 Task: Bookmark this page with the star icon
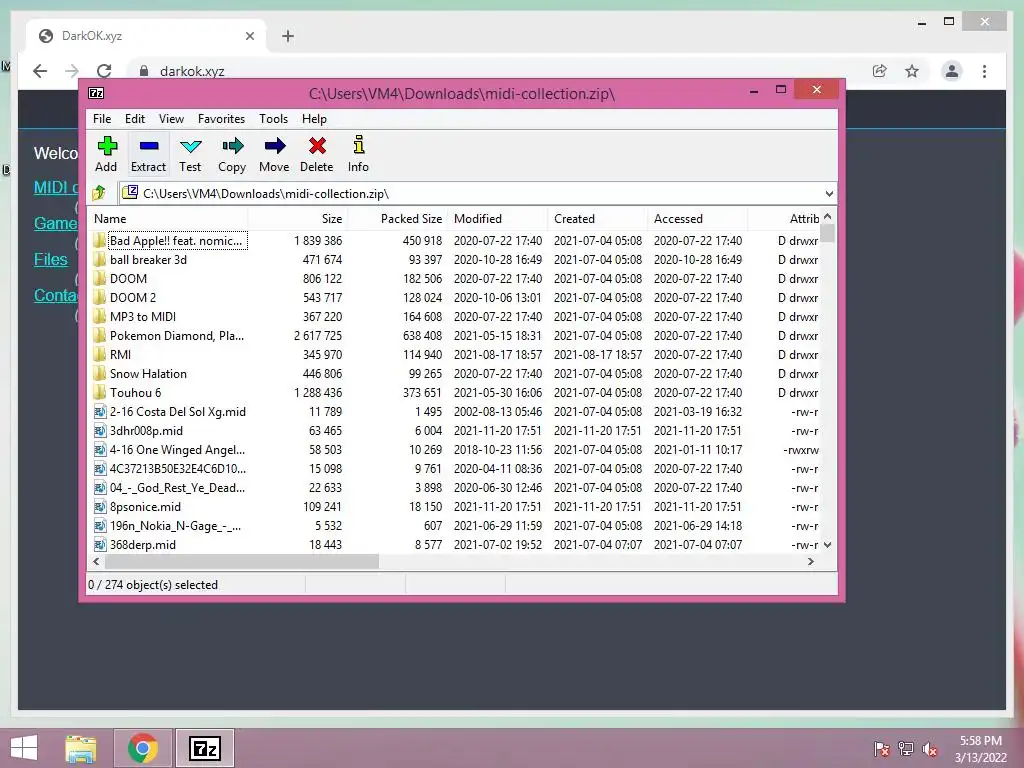pyautogui.click(x=912, y=71)
